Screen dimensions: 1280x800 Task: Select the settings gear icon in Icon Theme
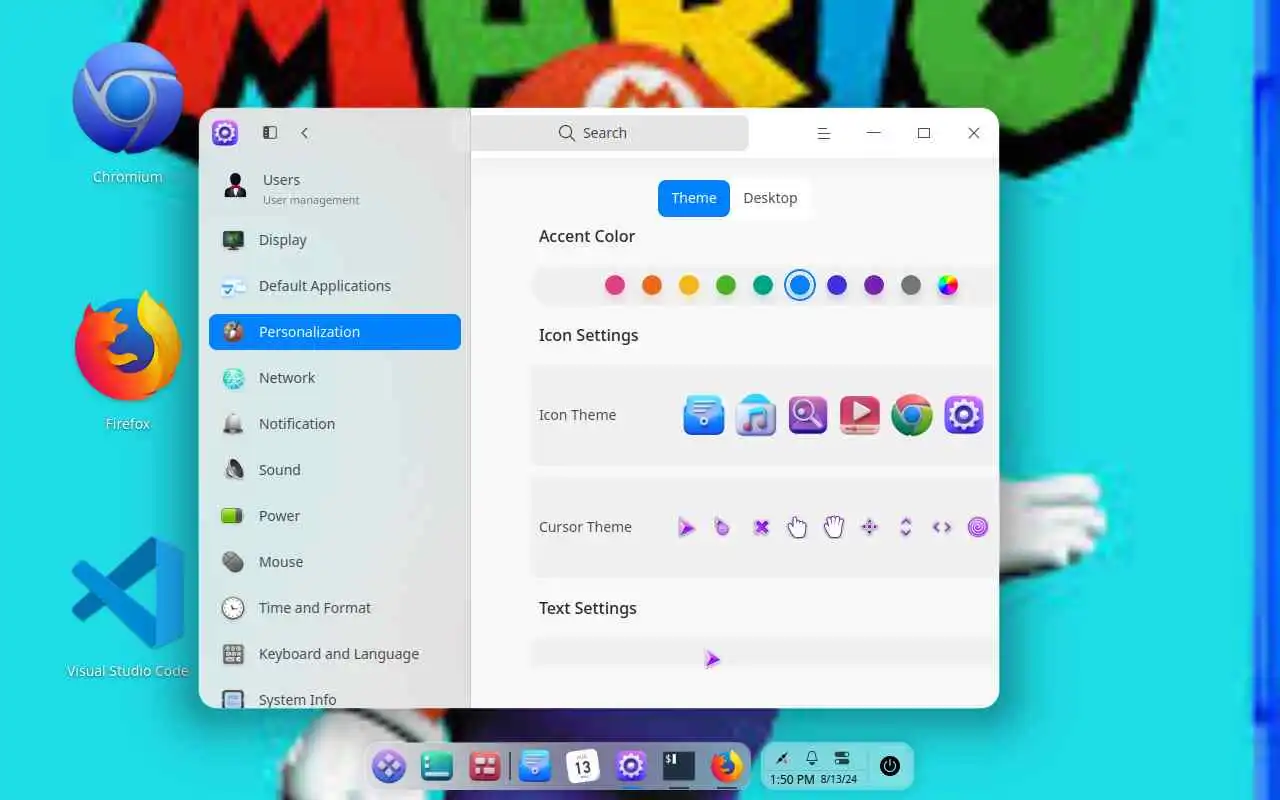[964, 415]
